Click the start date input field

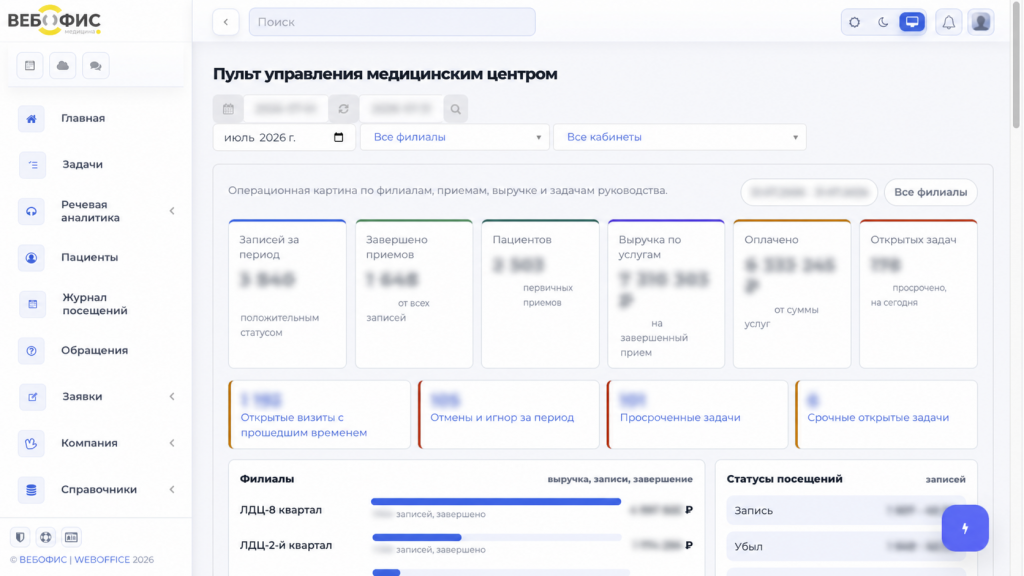pyautogui.click(x=285, y=109)
